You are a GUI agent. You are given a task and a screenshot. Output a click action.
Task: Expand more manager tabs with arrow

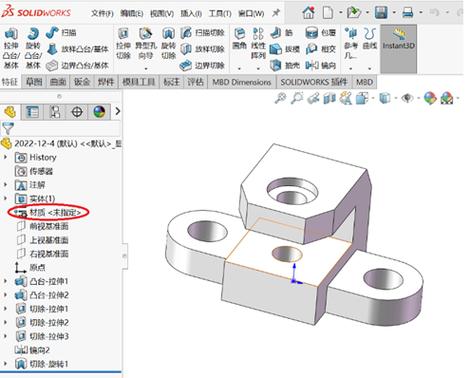(117, 111)
